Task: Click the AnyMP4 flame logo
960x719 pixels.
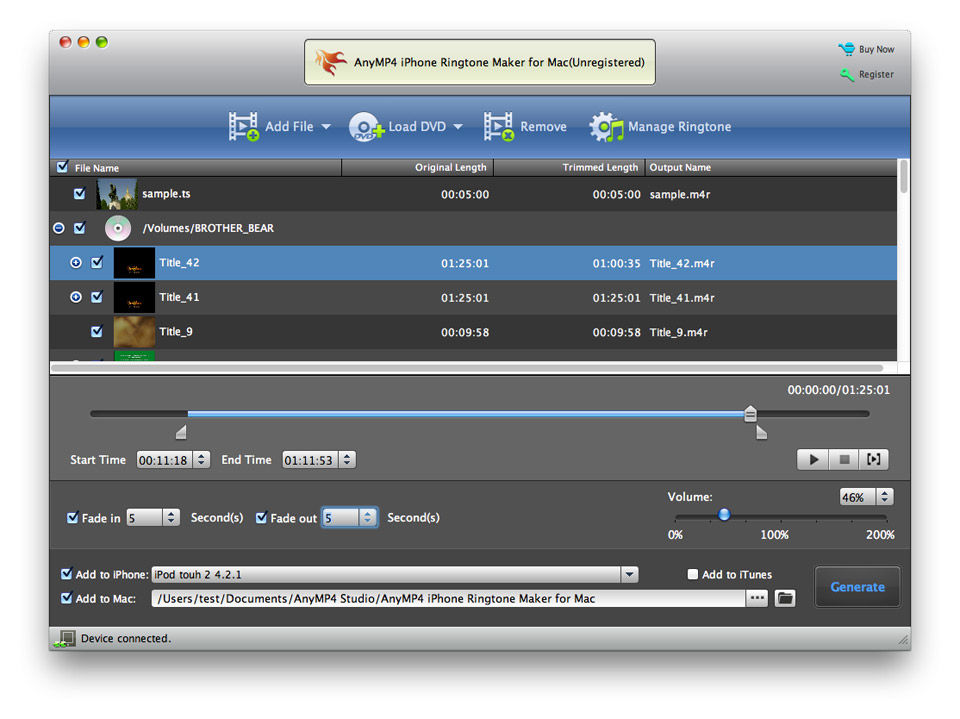Action: (331, 62)
